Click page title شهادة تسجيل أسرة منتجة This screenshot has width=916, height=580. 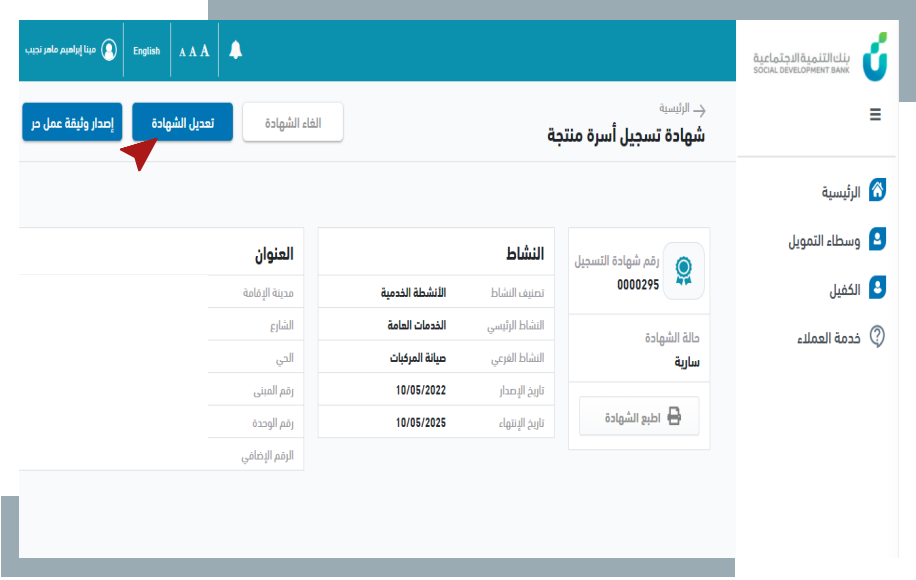tap(626, 136)
